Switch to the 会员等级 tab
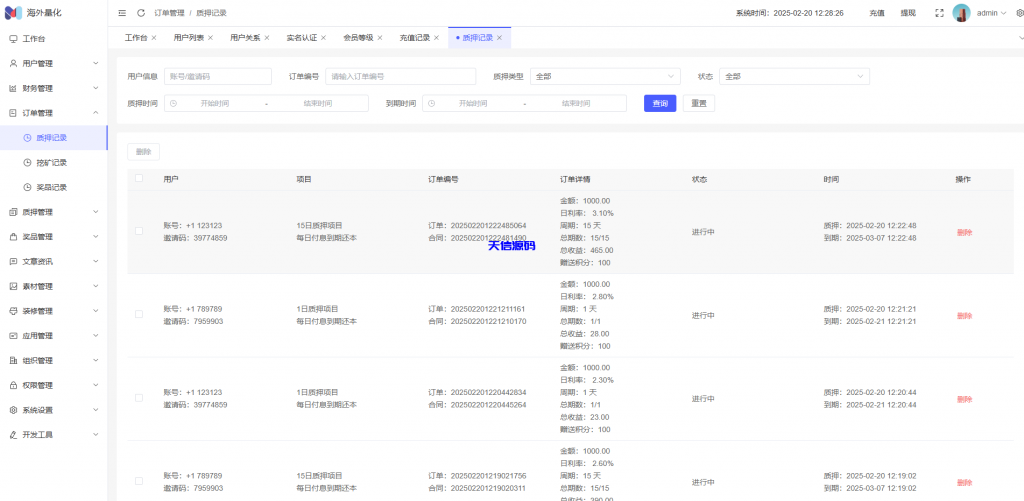This screenshot has width=1024, height=501. (358, 38)
